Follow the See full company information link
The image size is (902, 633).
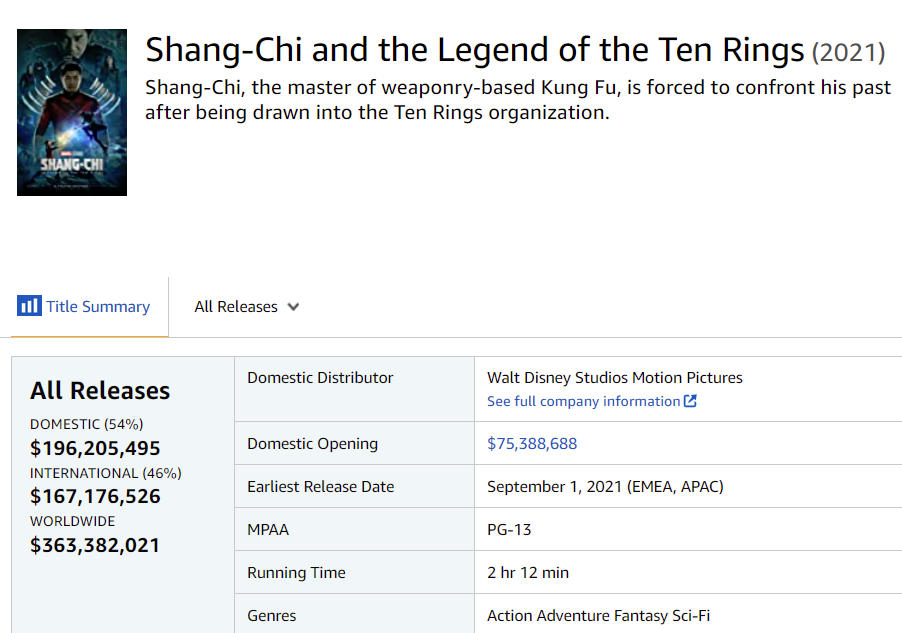point(583,401)
